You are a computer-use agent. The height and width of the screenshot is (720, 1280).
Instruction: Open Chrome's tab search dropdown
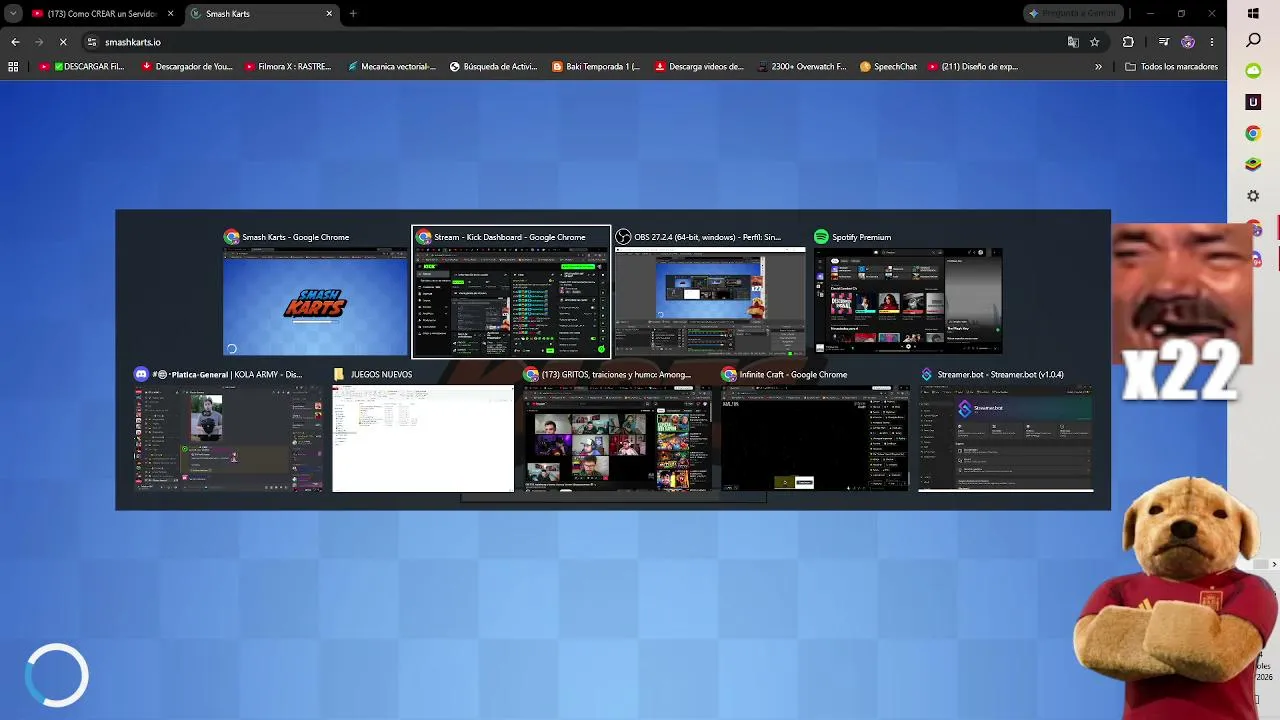13,14
